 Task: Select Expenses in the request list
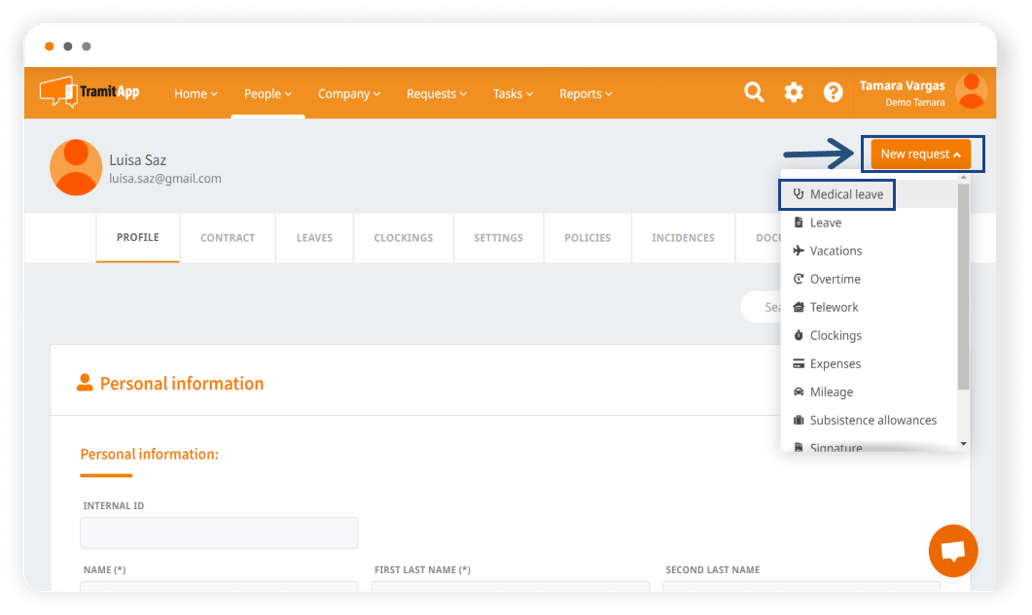coord(835,364)
